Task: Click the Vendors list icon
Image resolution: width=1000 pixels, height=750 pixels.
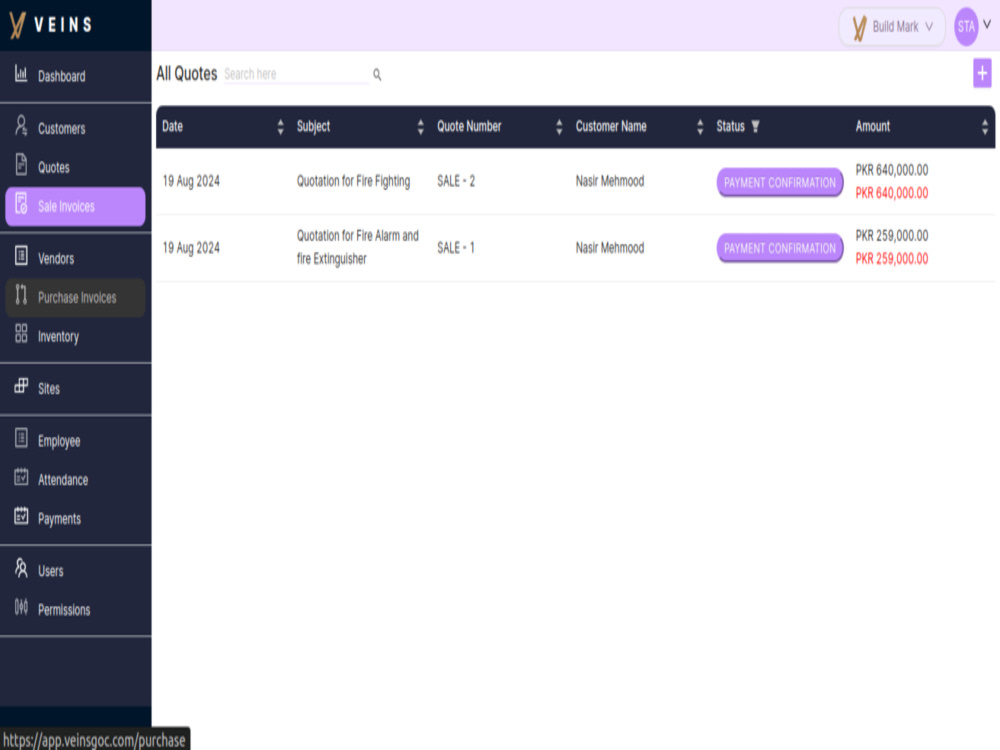Action: click(21, 256)
